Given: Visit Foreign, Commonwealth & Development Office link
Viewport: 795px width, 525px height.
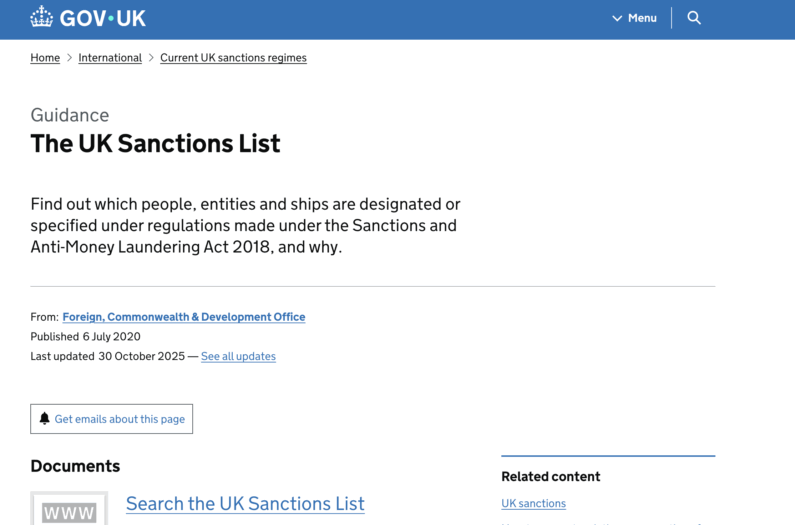Looking at the screenshot, I should (184, 317).
